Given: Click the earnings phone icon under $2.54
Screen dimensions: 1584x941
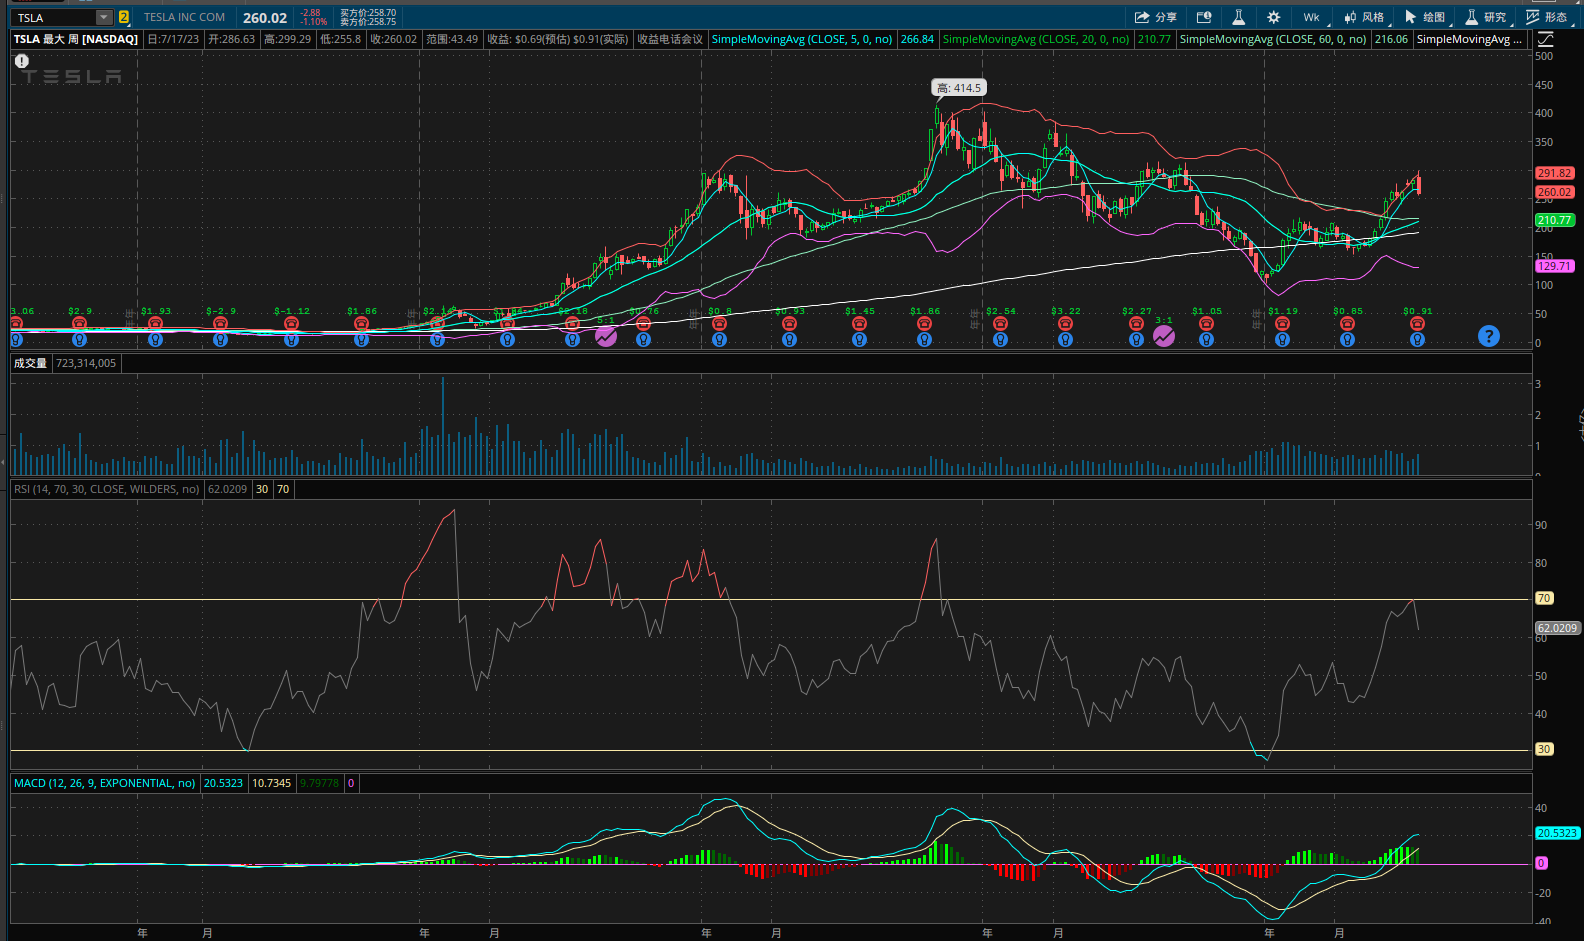Looking at the screenshot, I should click(1000, 324).
